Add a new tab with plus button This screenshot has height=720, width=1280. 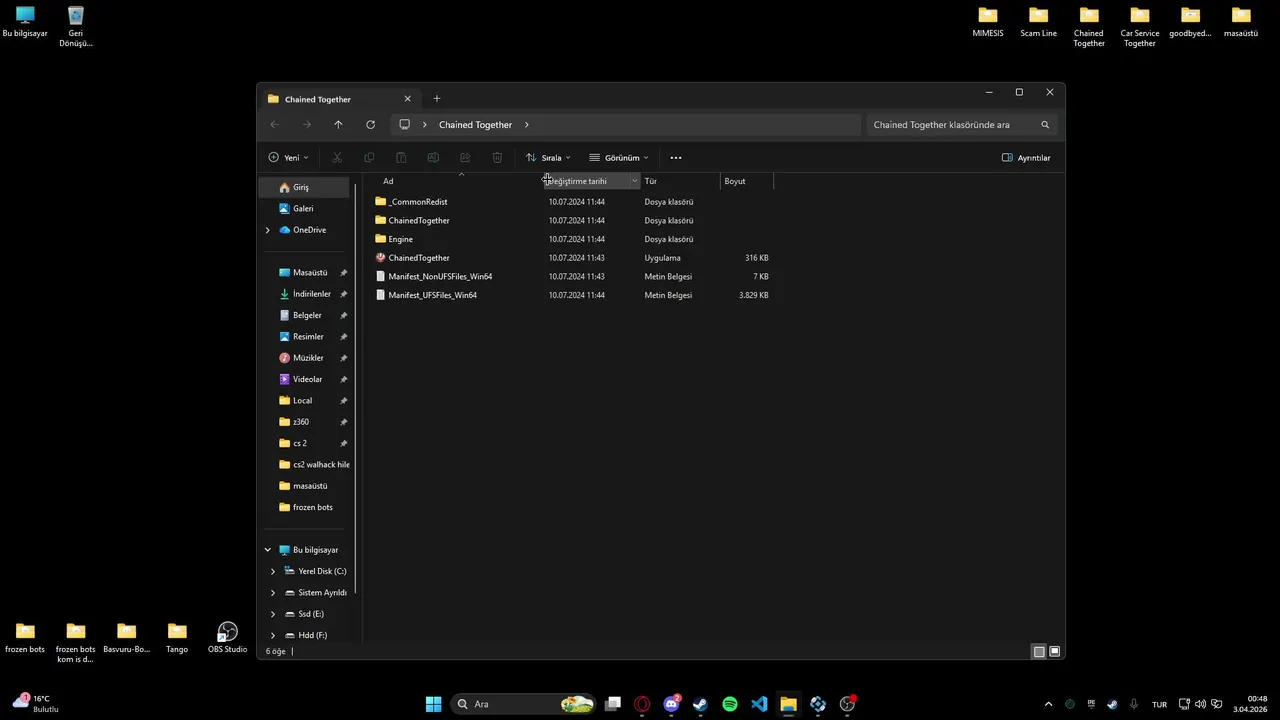pyautogui.click(x=436, y=99)
